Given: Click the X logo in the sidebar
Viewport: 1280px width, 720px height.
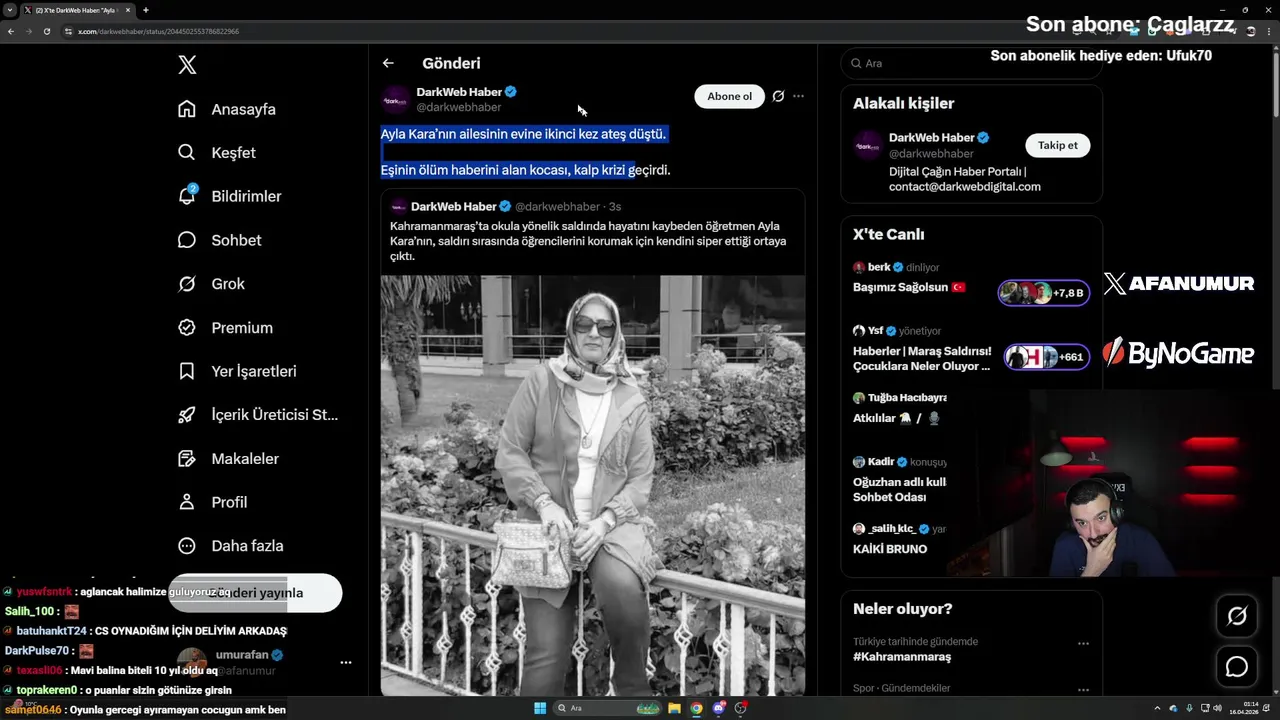Looking at the screenshot, I should tap(187, 65).
